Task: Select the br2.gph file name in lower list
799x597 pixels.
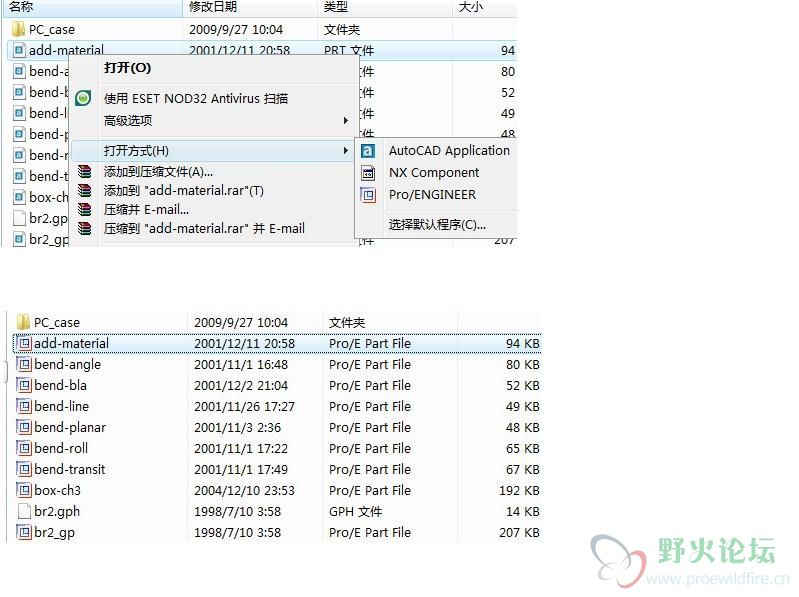Action: (57, 511)
